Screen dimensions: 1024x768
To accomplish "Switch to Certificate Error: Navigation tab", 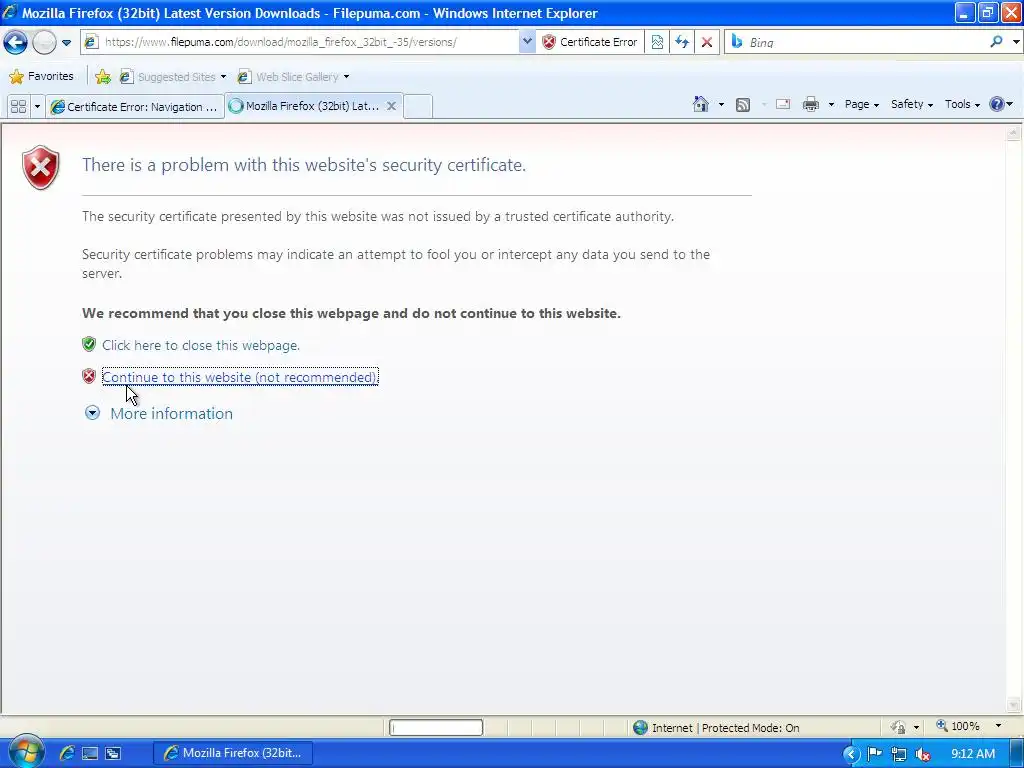I will pyautogui.click(x=135, y=106).
